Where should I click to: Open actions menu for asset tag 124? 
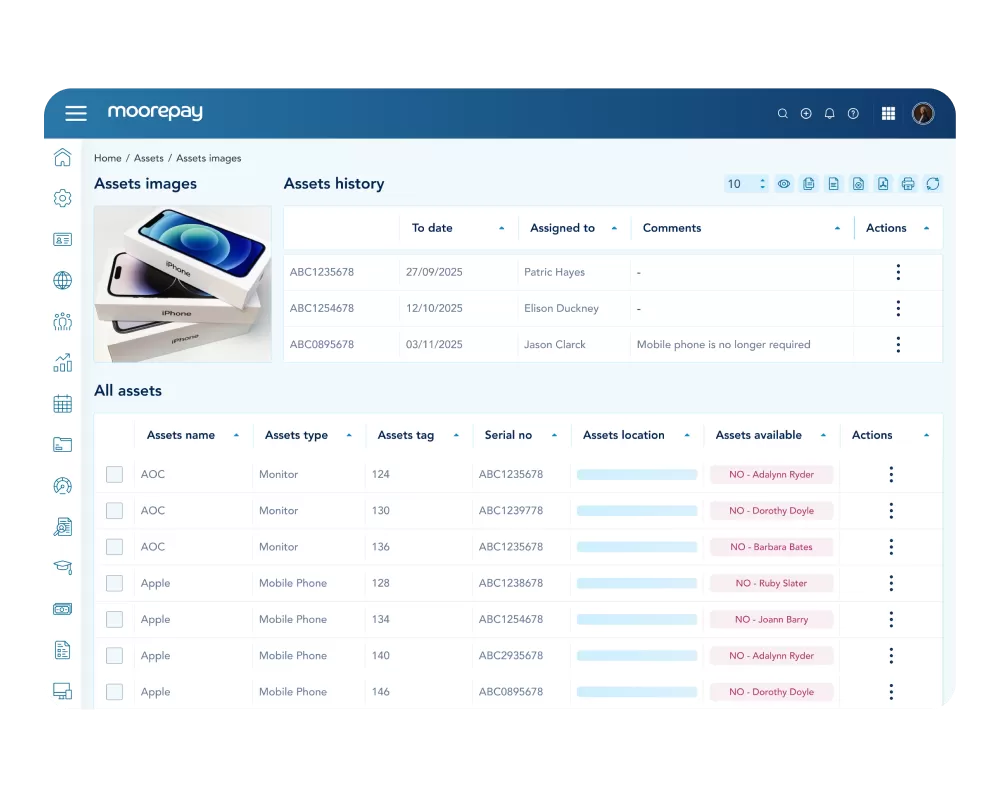pyautogui.click(x=892, y=474)
